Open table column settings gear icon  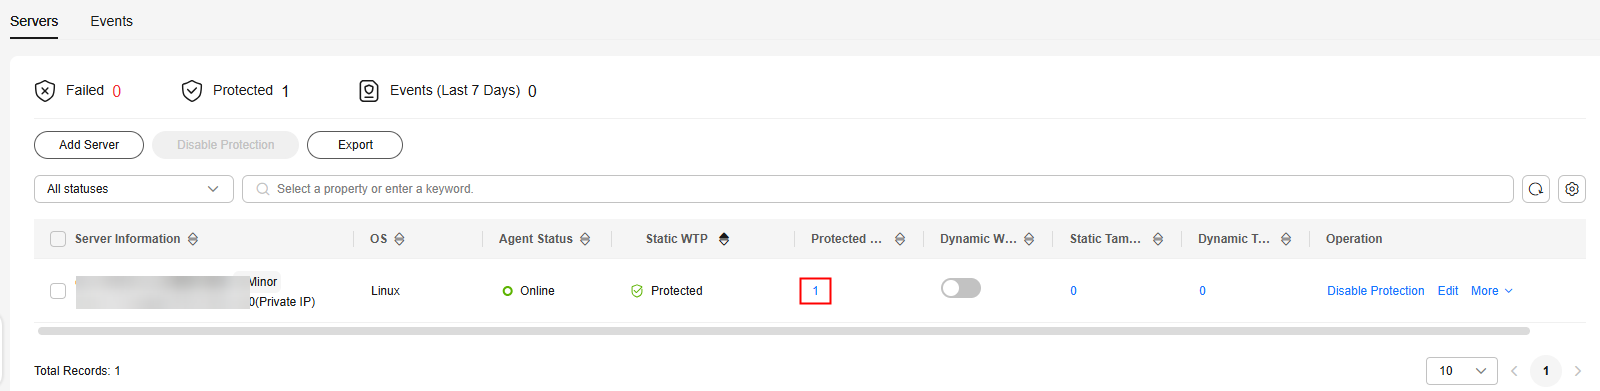coord(1572,189)
